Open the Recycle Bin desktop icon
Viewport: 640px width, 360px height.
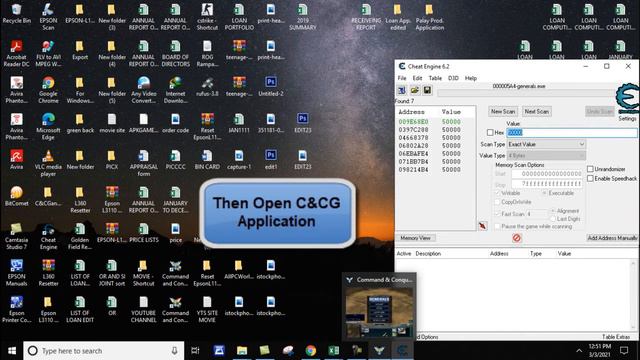click(16, 13)
